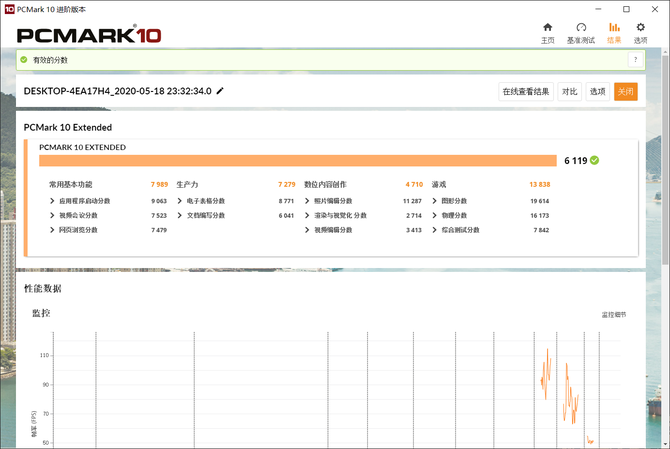
Task: Click green validity check beside score 6 119
Action: coord(594,160)
